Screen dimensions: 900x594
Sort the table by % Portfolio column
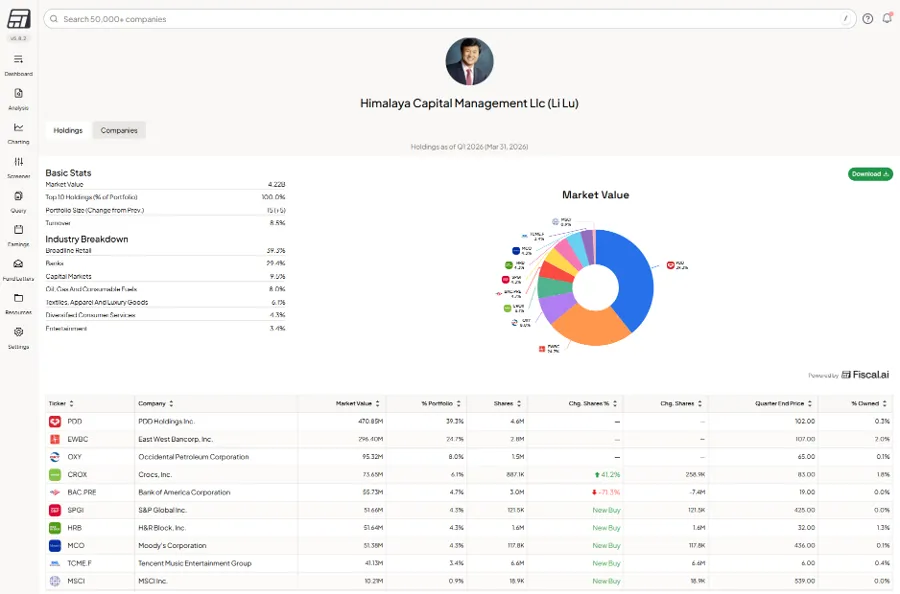pyautogui.click(x=441, y=403)
